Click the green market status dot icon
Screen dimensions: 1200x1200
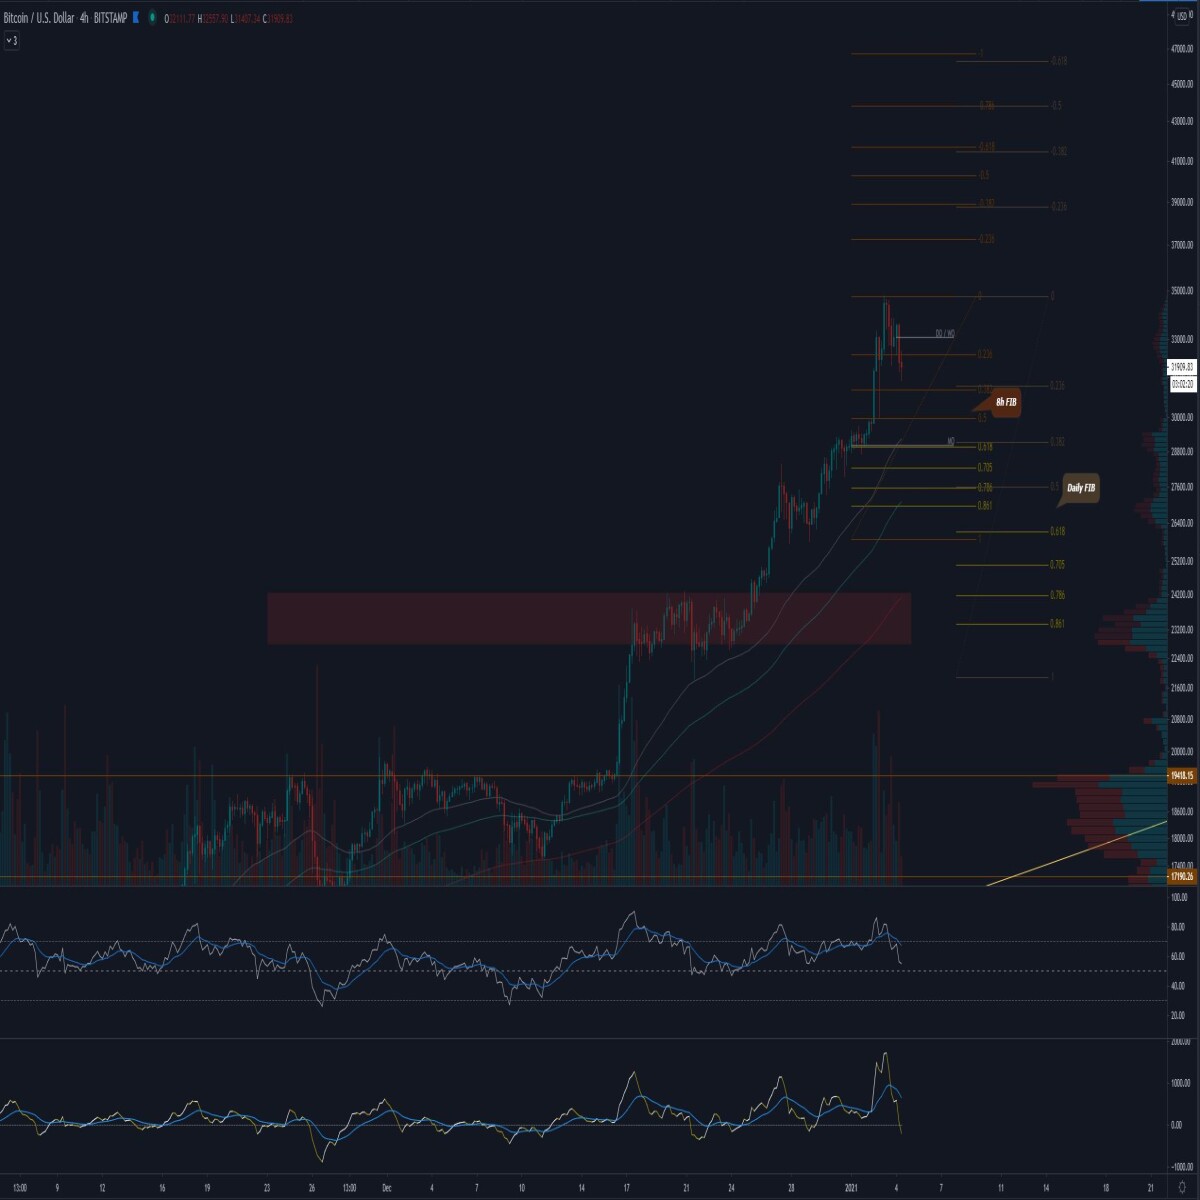click(151, 18)
